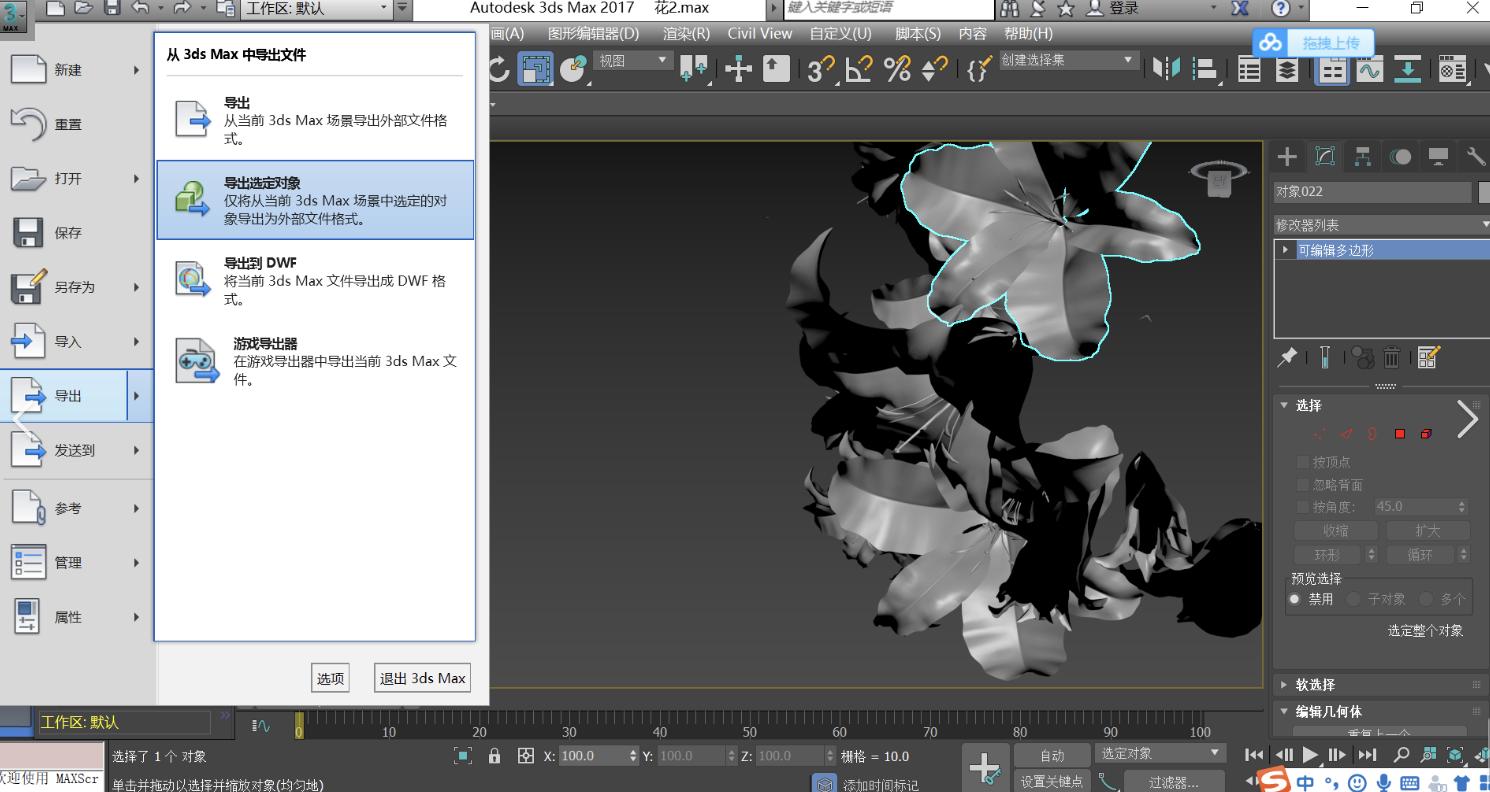Switch to the Display (monitor) command panel tab
The image size is (1490, 792).
(1438, 156)
